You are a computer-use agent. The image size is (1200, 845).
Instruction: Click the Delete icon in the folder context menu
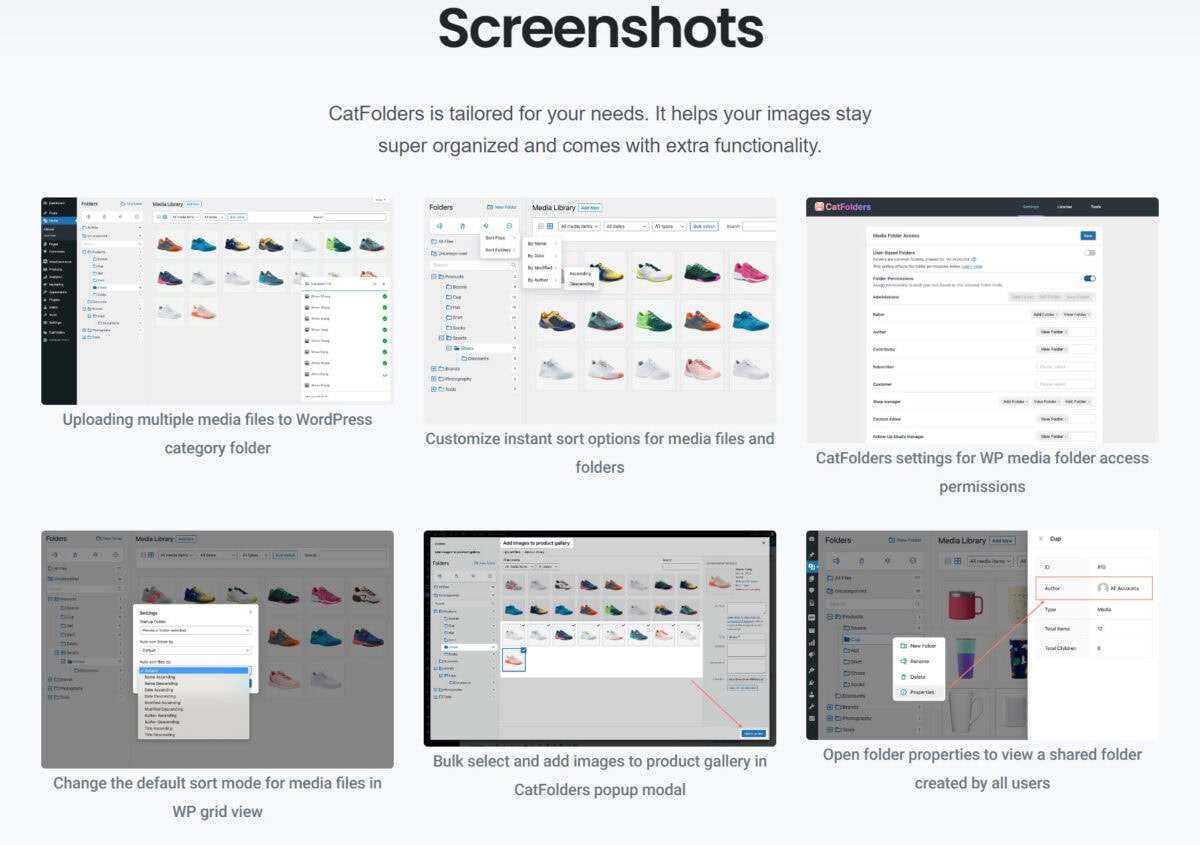point(904,677)
